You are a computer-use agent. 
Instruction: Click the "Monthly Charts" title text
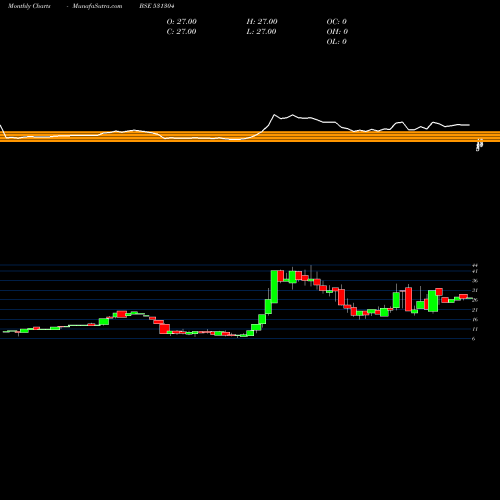[29, 6]
